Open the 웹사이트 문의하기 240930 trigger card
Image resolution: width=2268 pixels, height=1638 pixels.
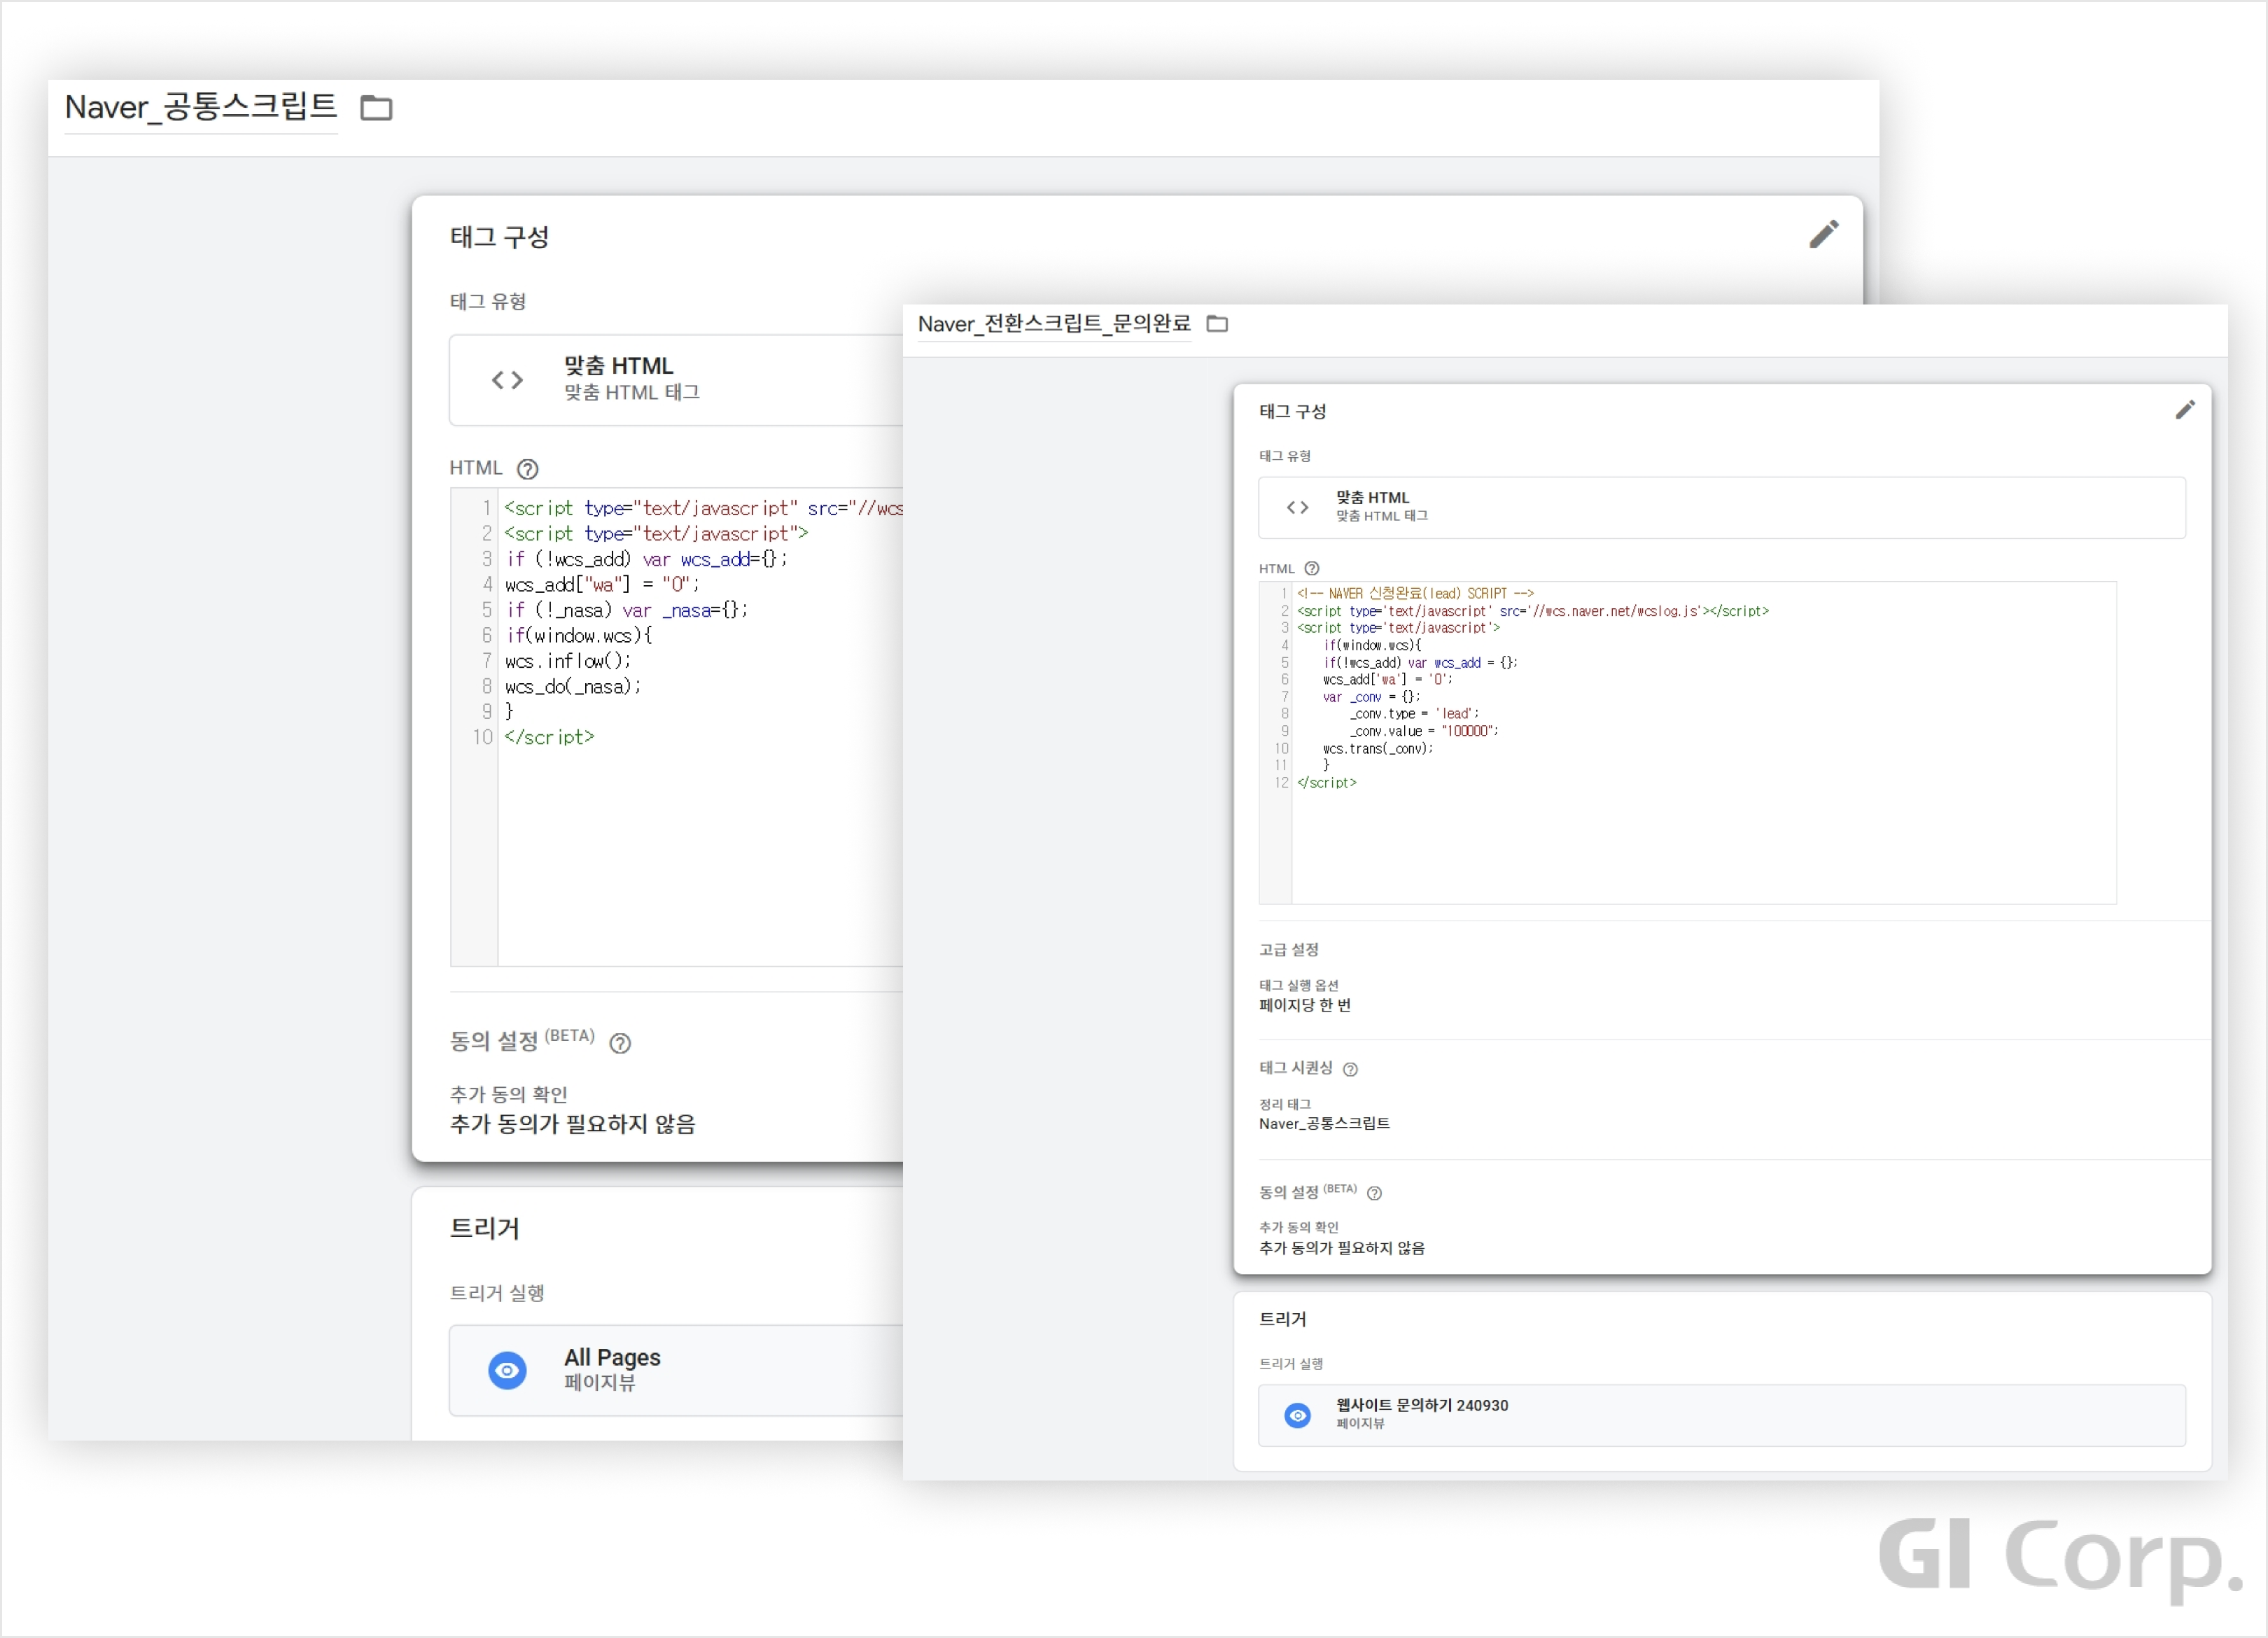pyautogui.click(x=1722, y=1416)
